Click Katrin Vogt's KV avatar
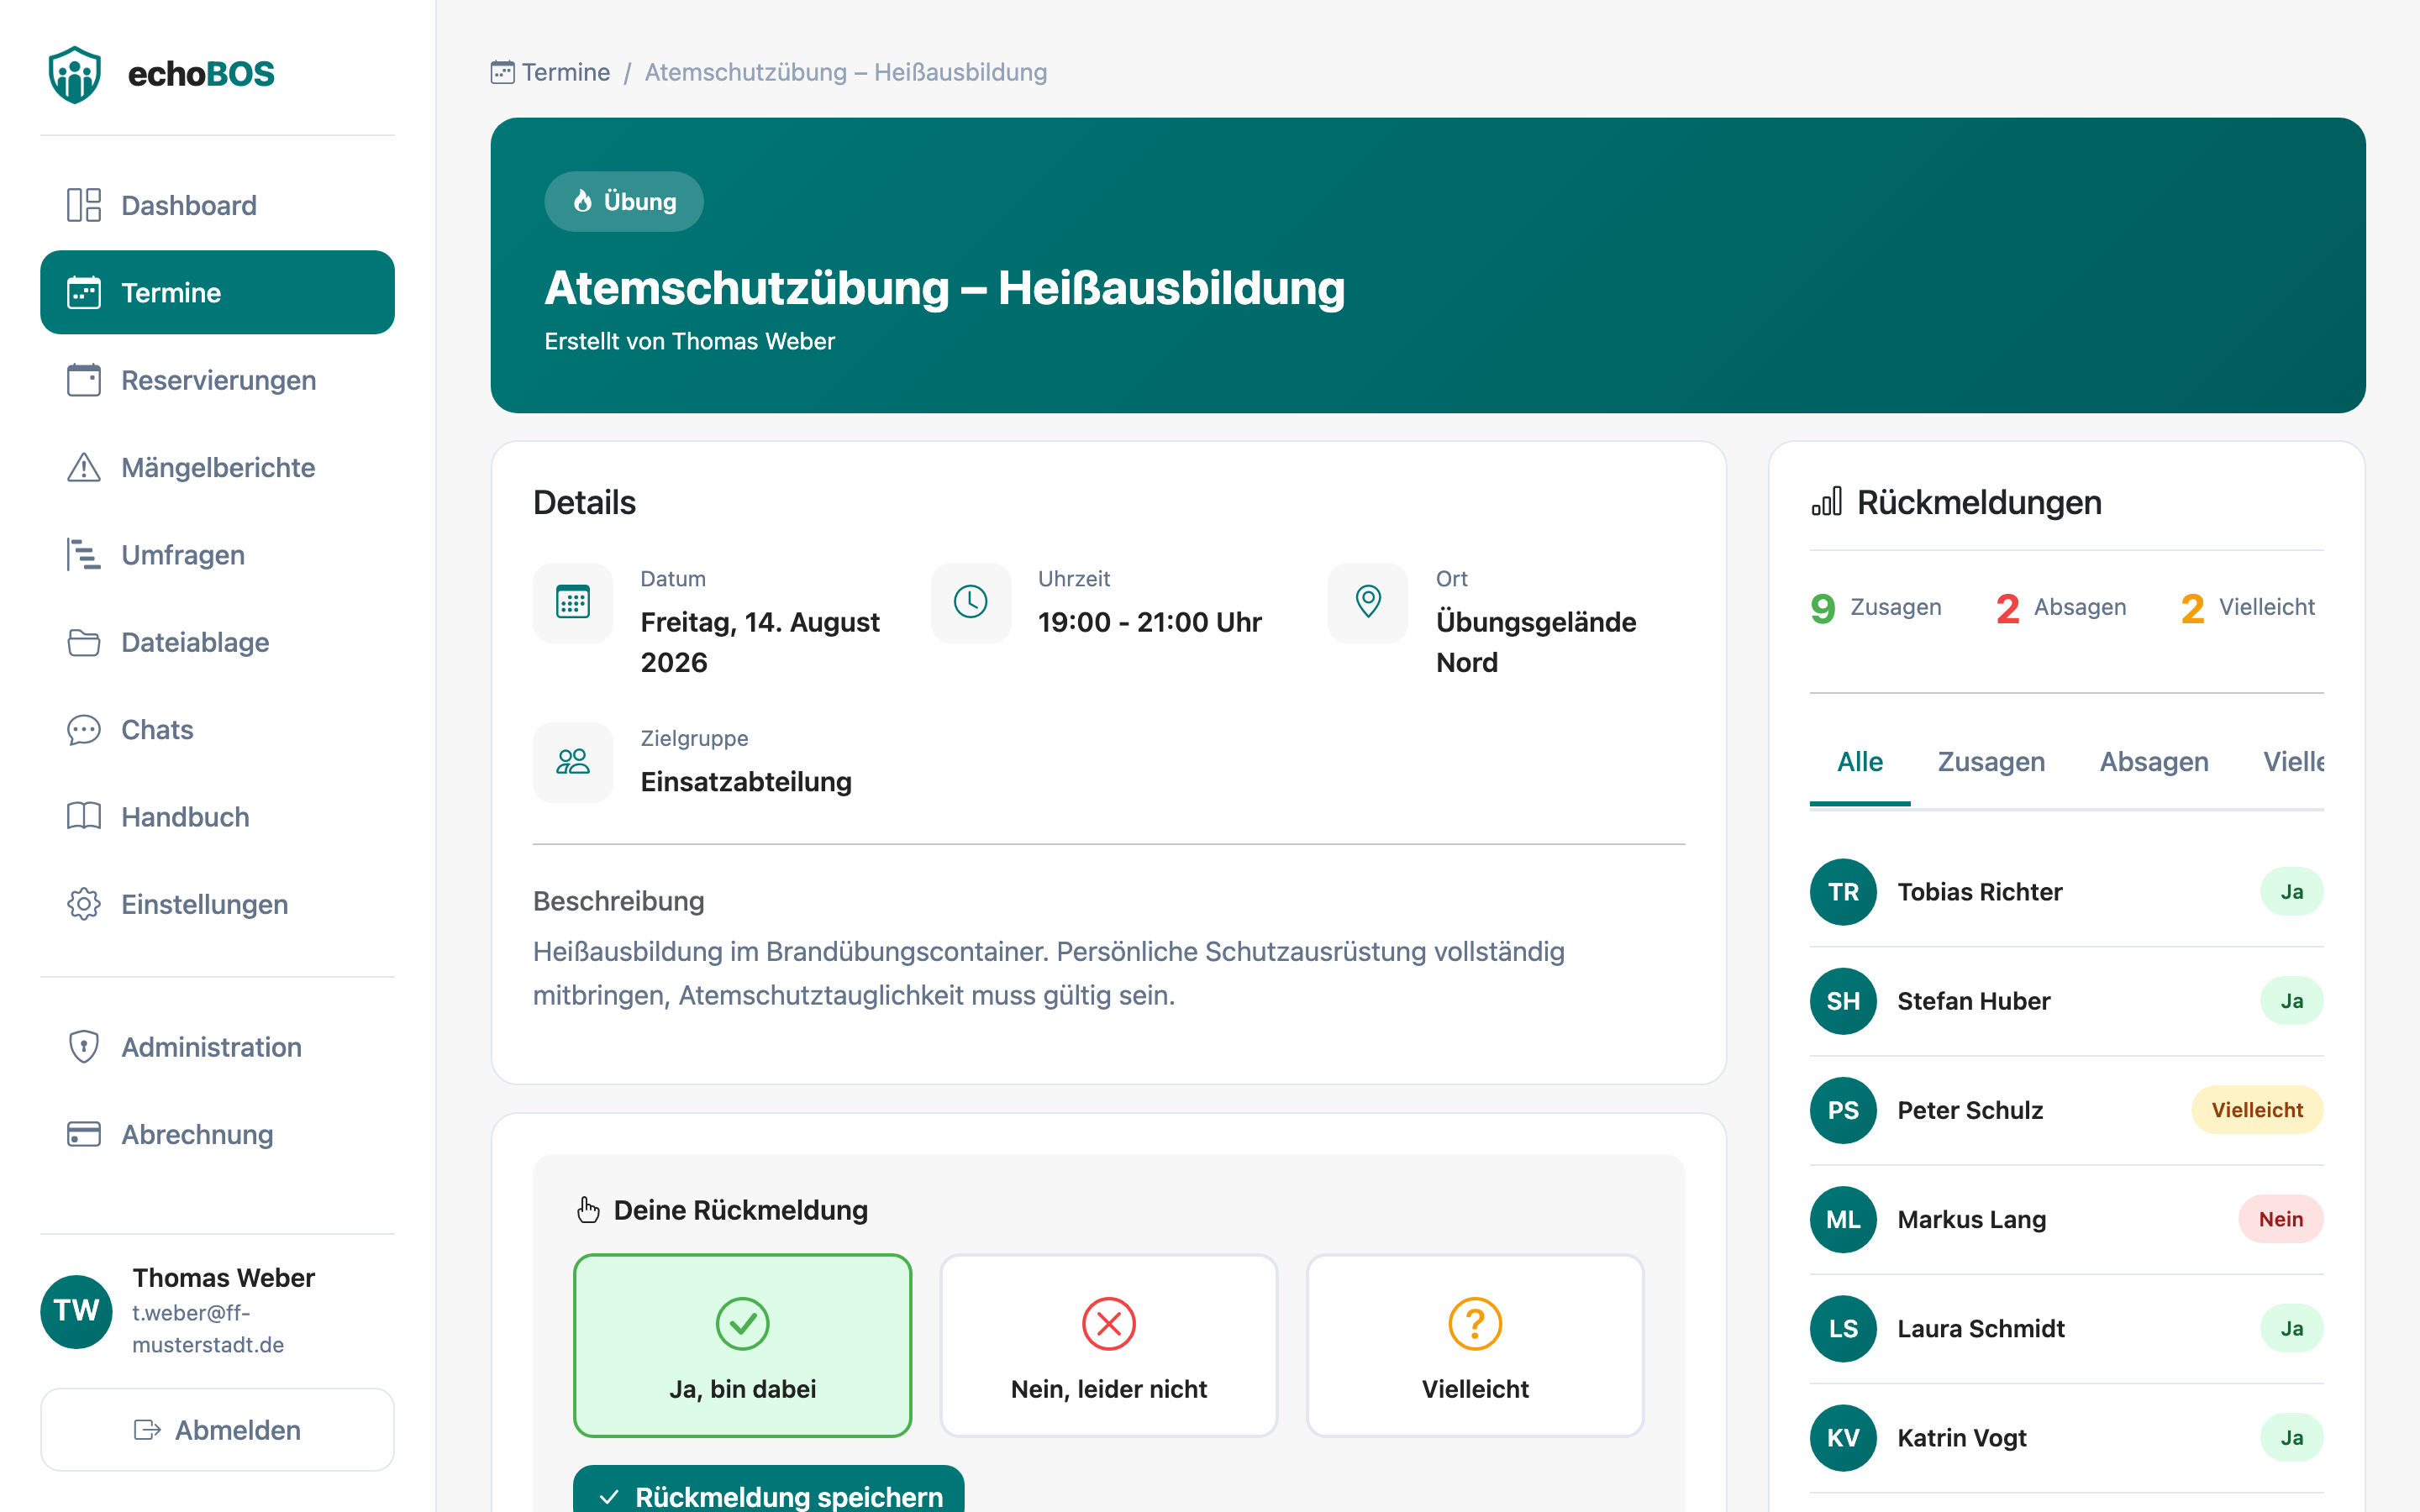2420x1512 pixels. coord(1843,1437)
